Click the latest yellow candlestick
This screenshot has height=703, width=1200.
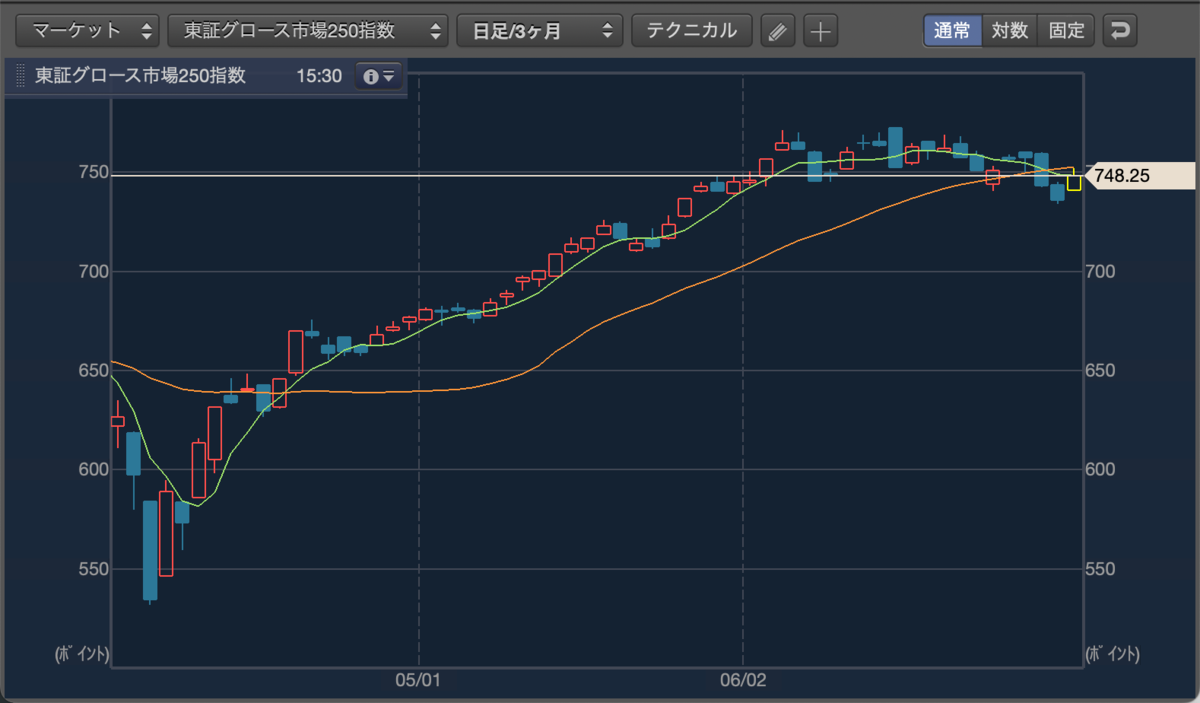[1074, 181]
